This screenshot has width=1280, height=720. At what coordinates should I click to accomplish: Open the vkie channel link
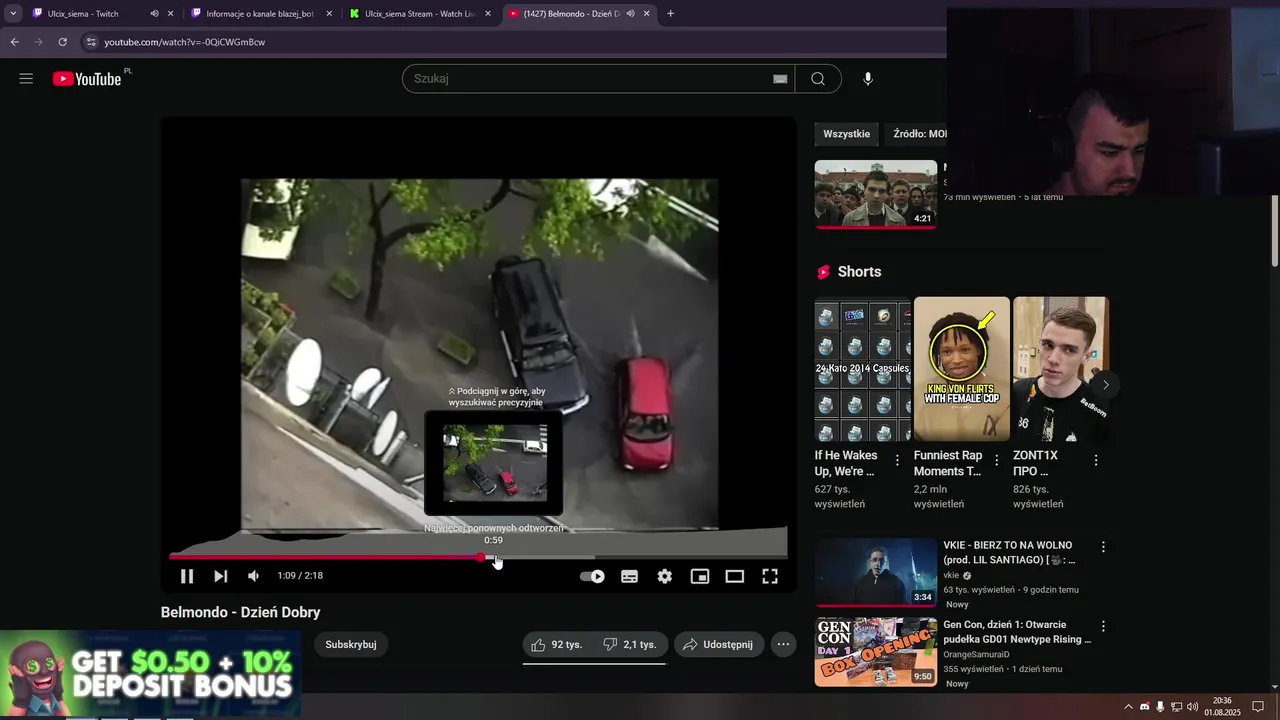pyautogui.click(x=951, y=576)
